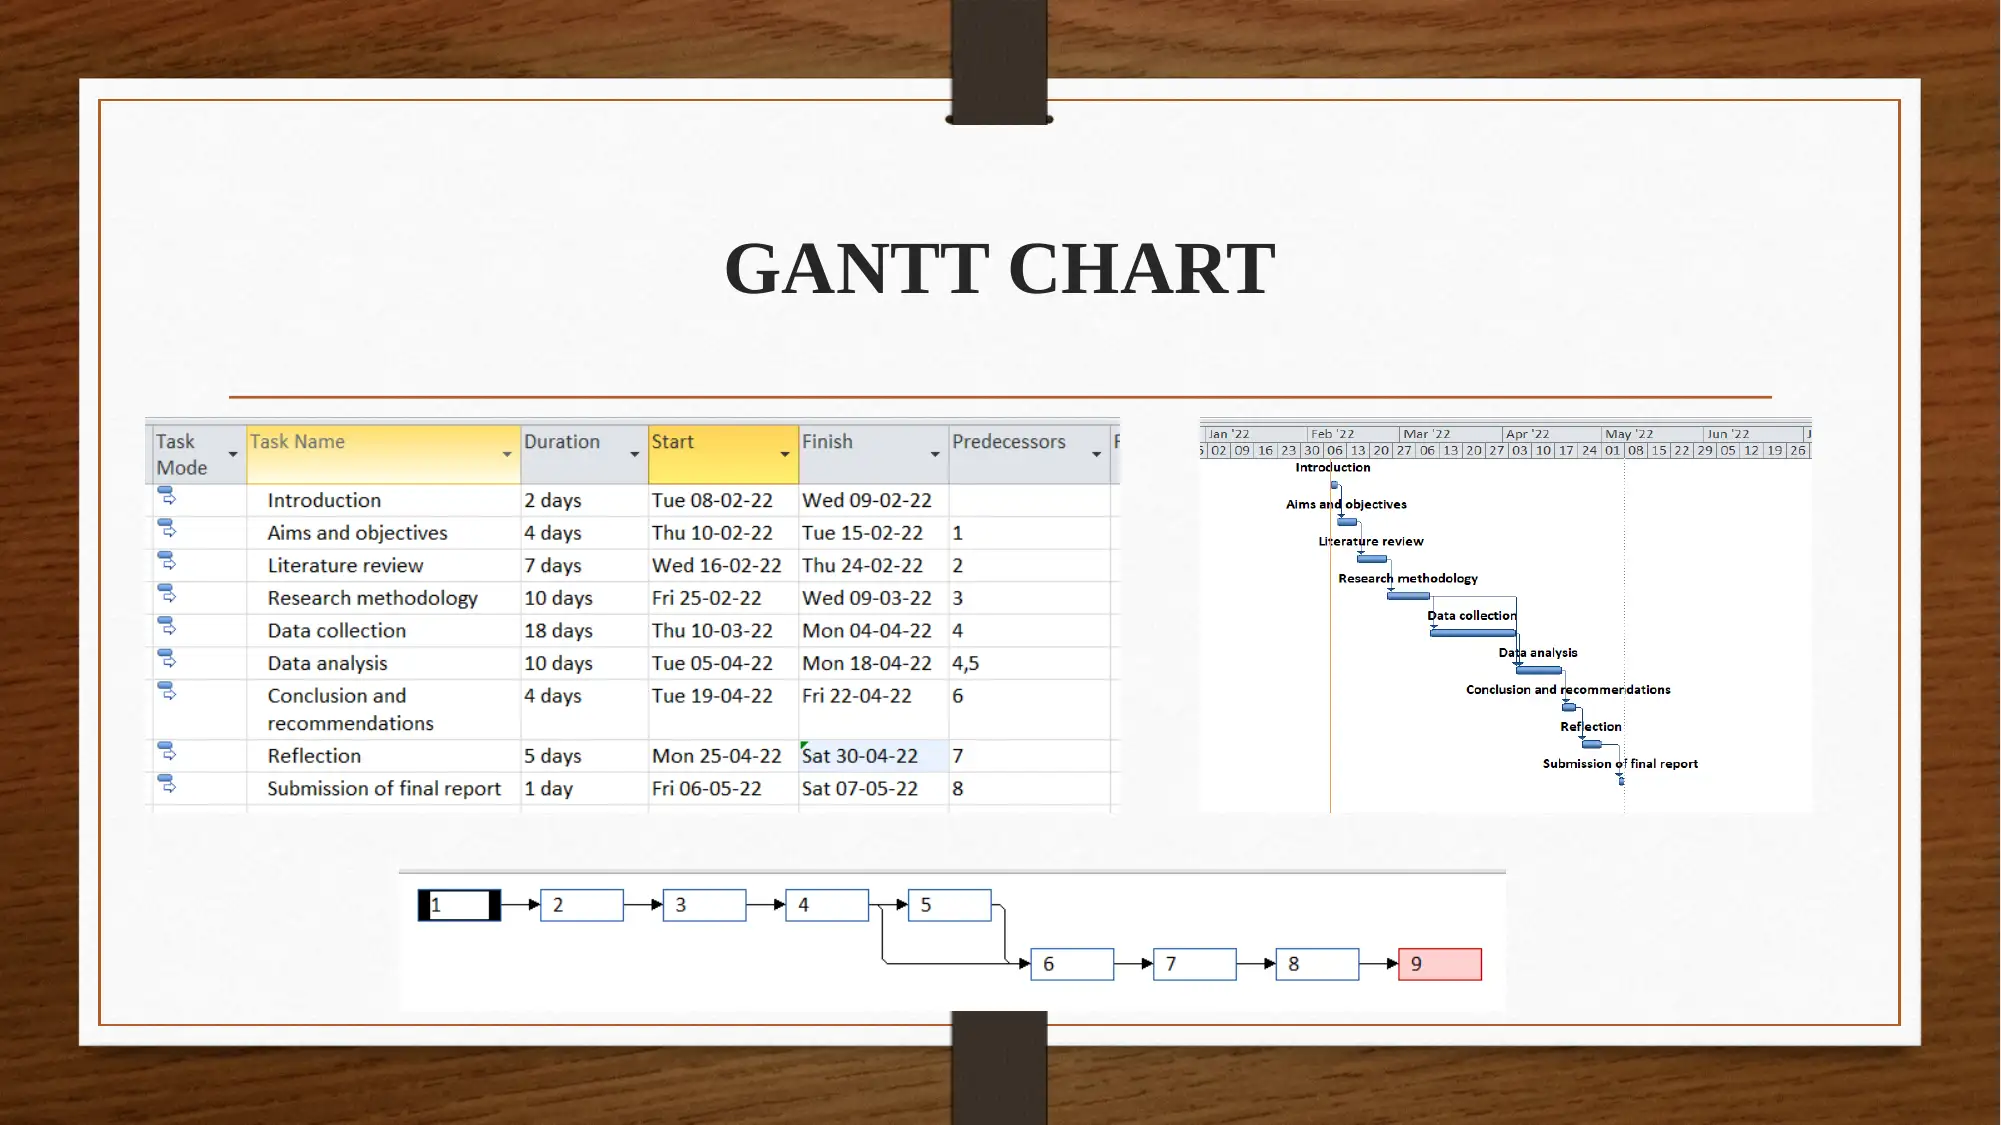The height and width of the screenshot is (1125, 2001).
Task: Select node 1 in the workflow diagram
Action: point(460,904)
